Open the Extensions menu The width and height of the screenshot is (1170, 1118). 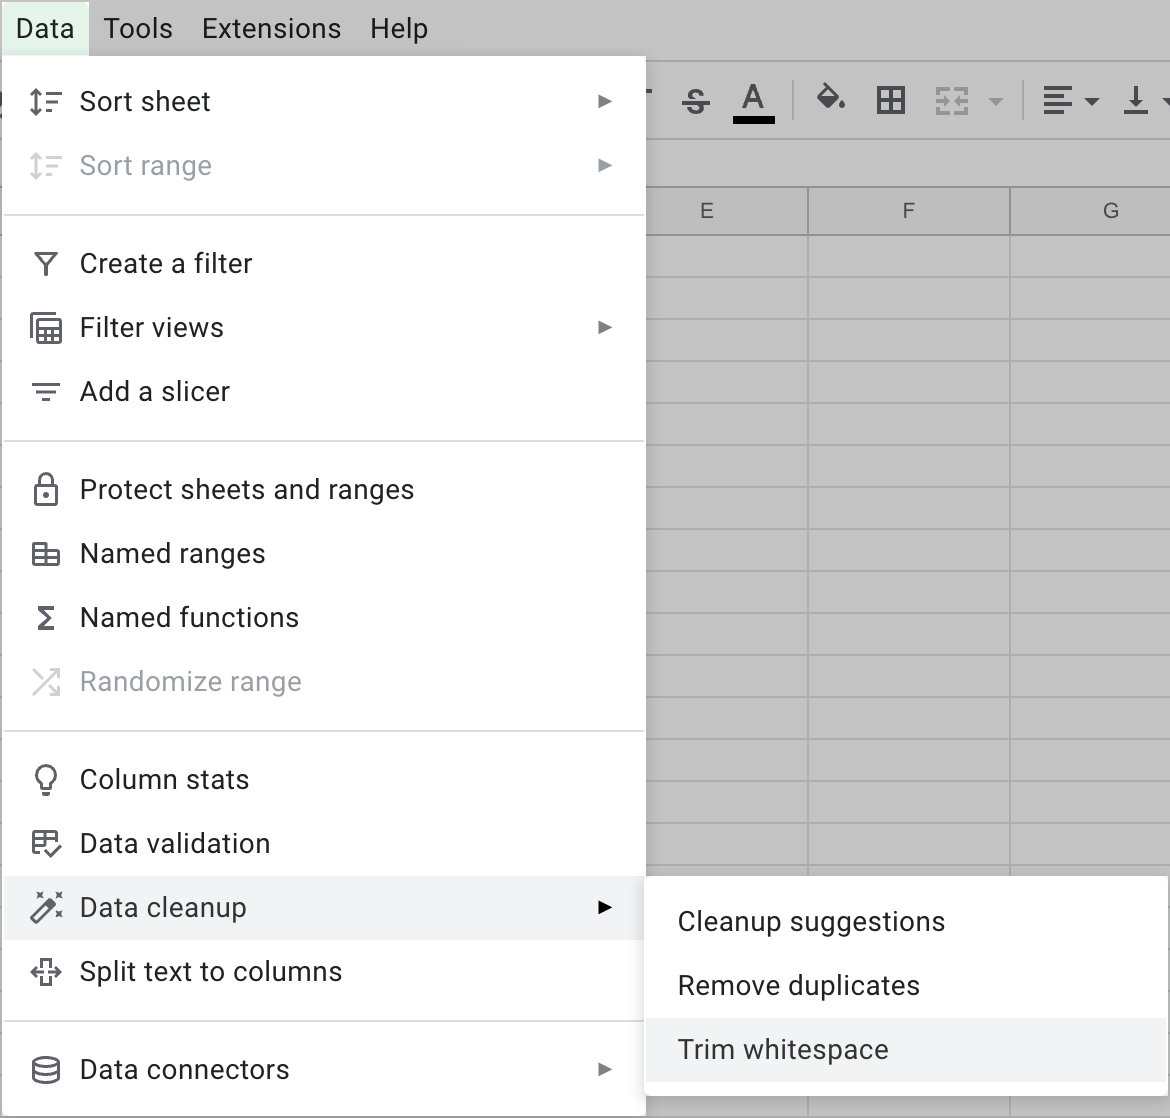270,28
